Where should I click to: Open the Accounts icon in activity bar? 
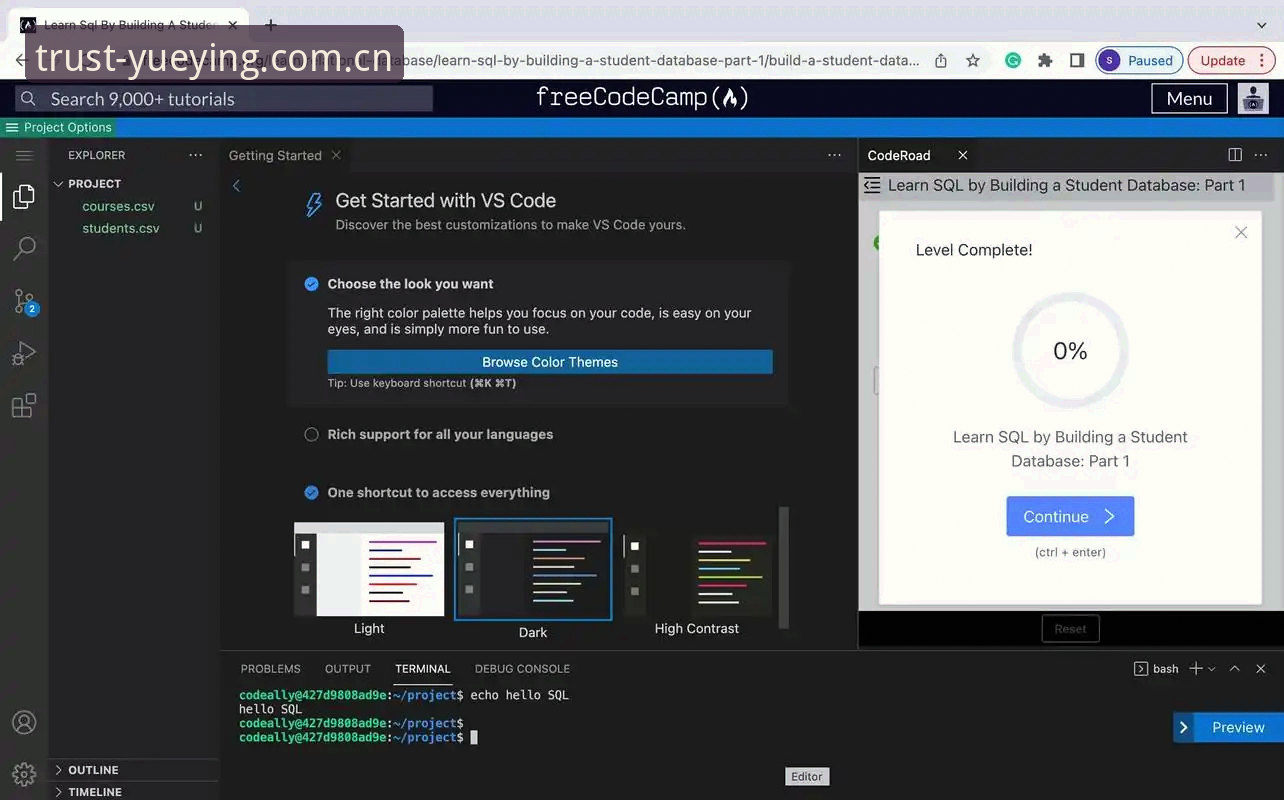point(24,722)
